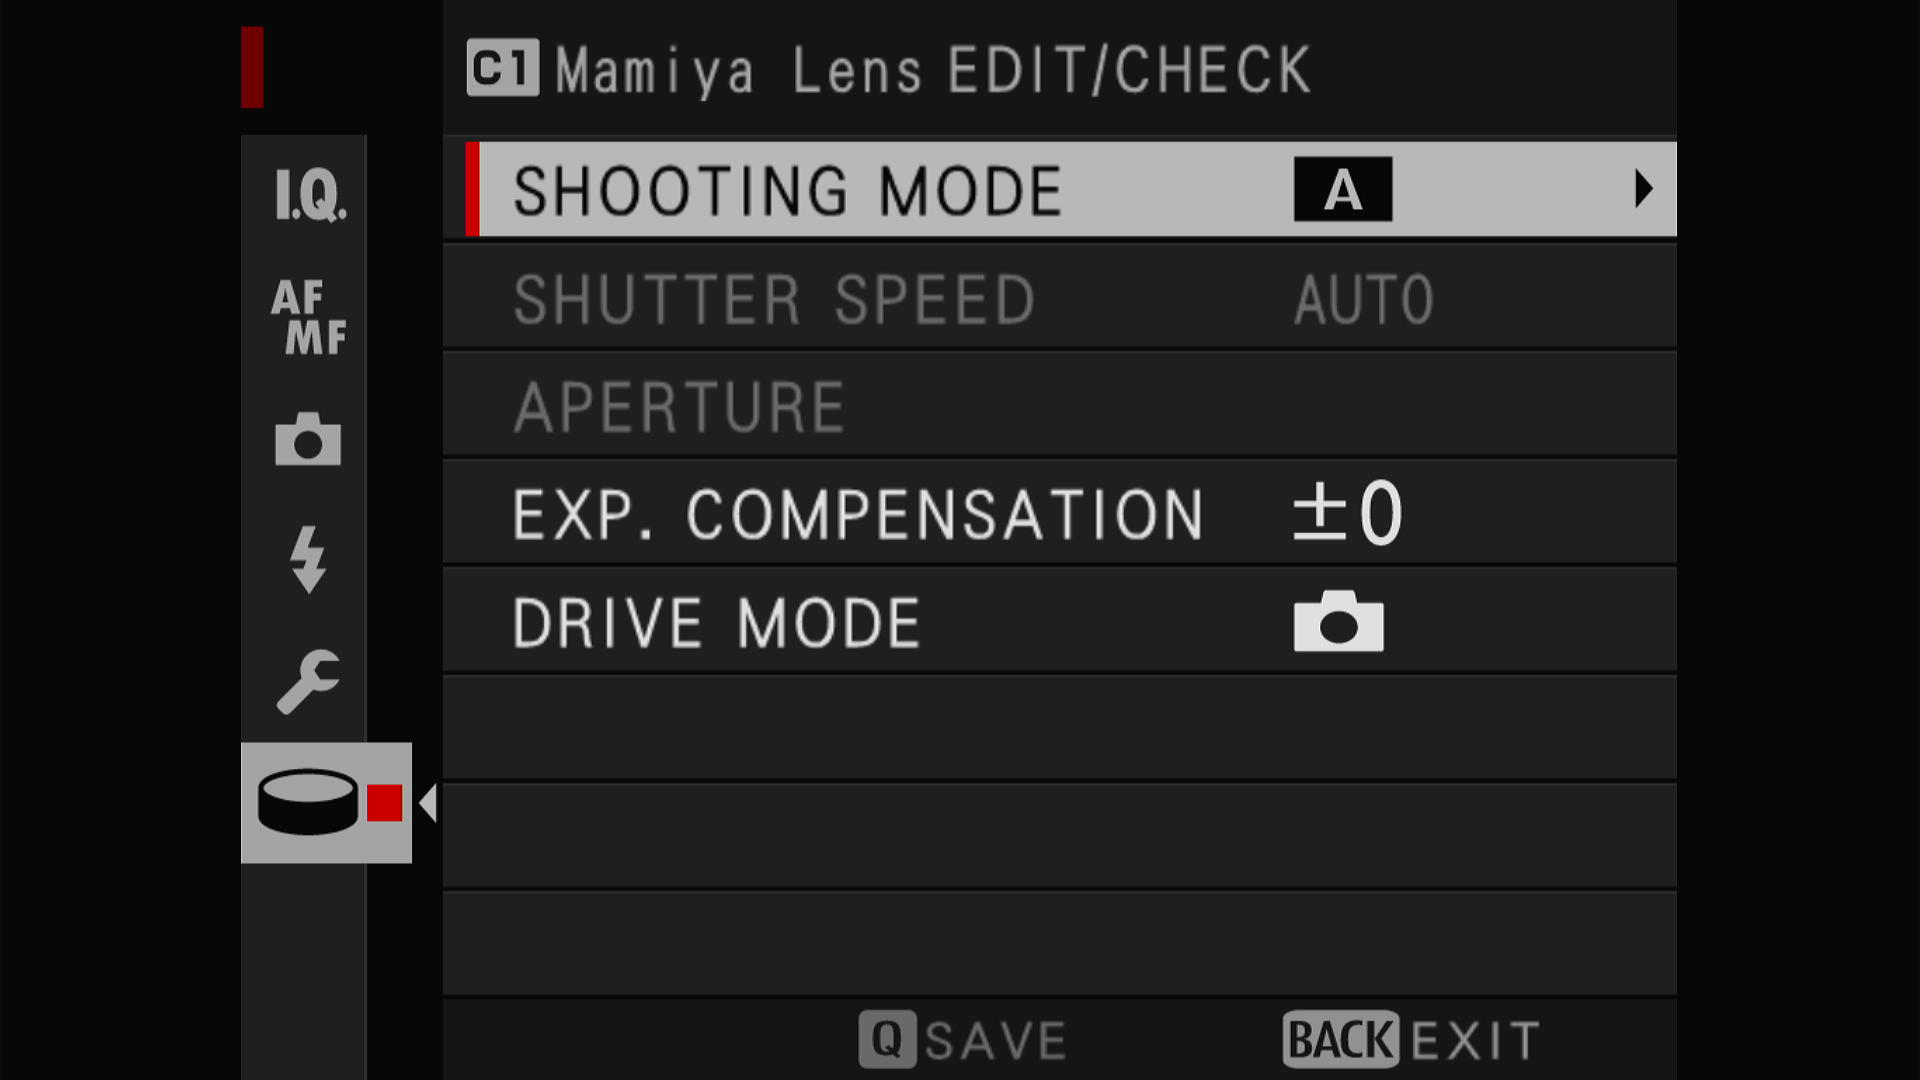
Task: Click the C1 custom bank badge
Action: click(x=503, y=68)
